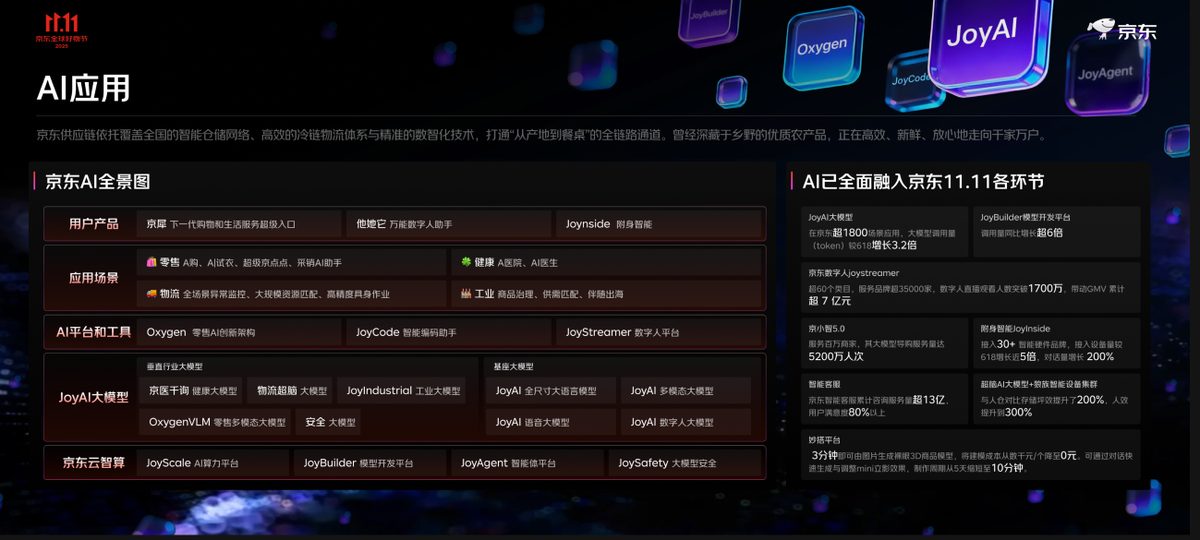Select the 京医千询 健康大模型 cell
Screen dimensions: 1200x540
coord(189,391)
